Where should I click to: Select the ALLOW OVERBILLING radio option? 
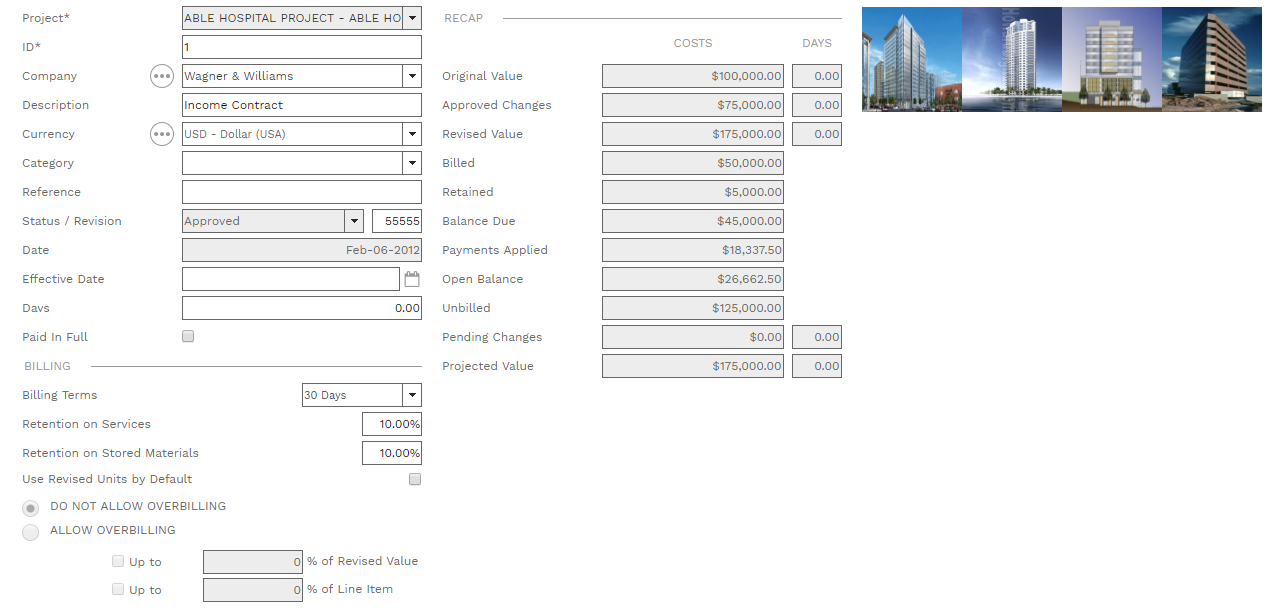pos(31,532)
